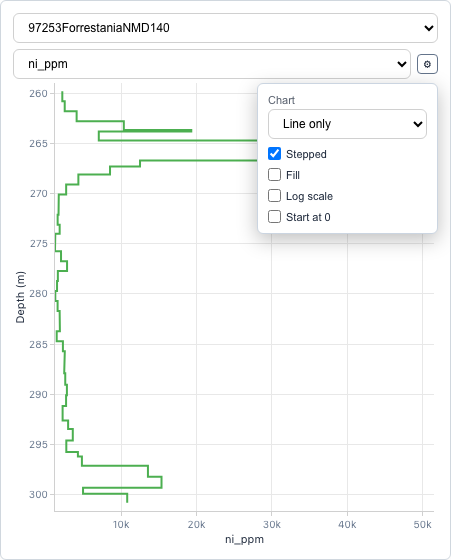
Task: Open the chart settings gear icon
Action: coord(427,64)
